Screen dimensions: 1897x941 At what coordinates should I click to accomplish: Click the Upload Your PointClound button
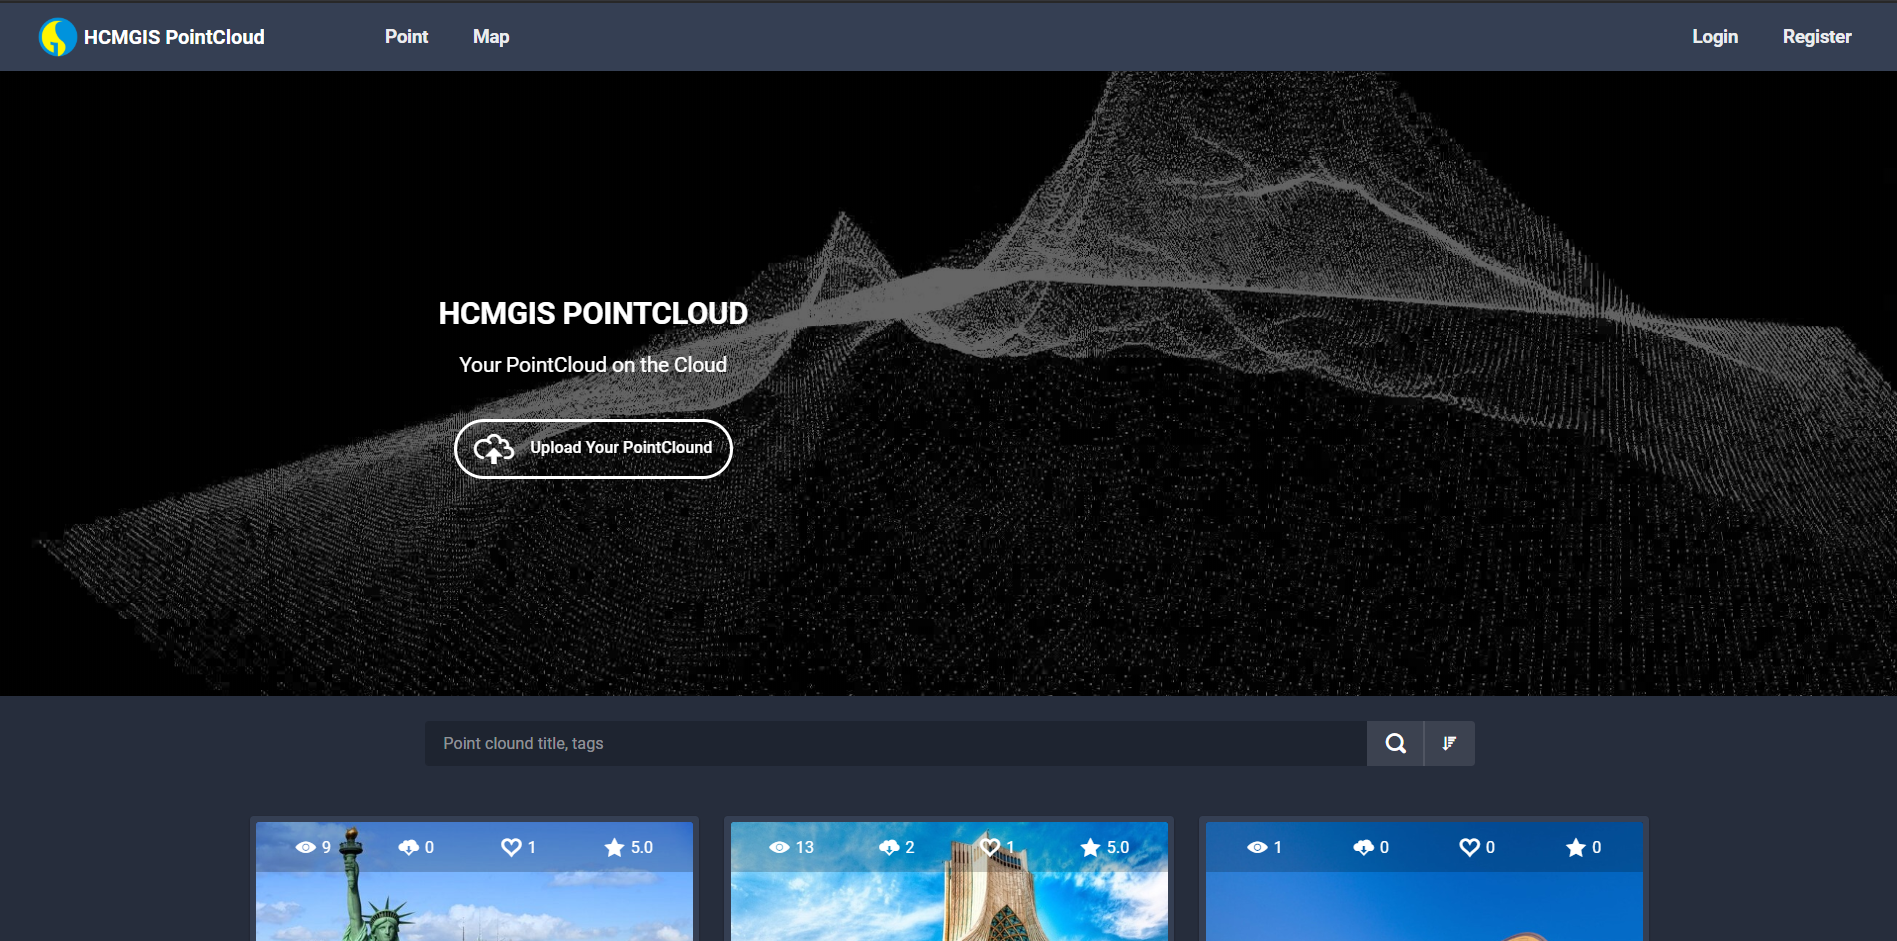pyautogui.click(x=593, y=449)
